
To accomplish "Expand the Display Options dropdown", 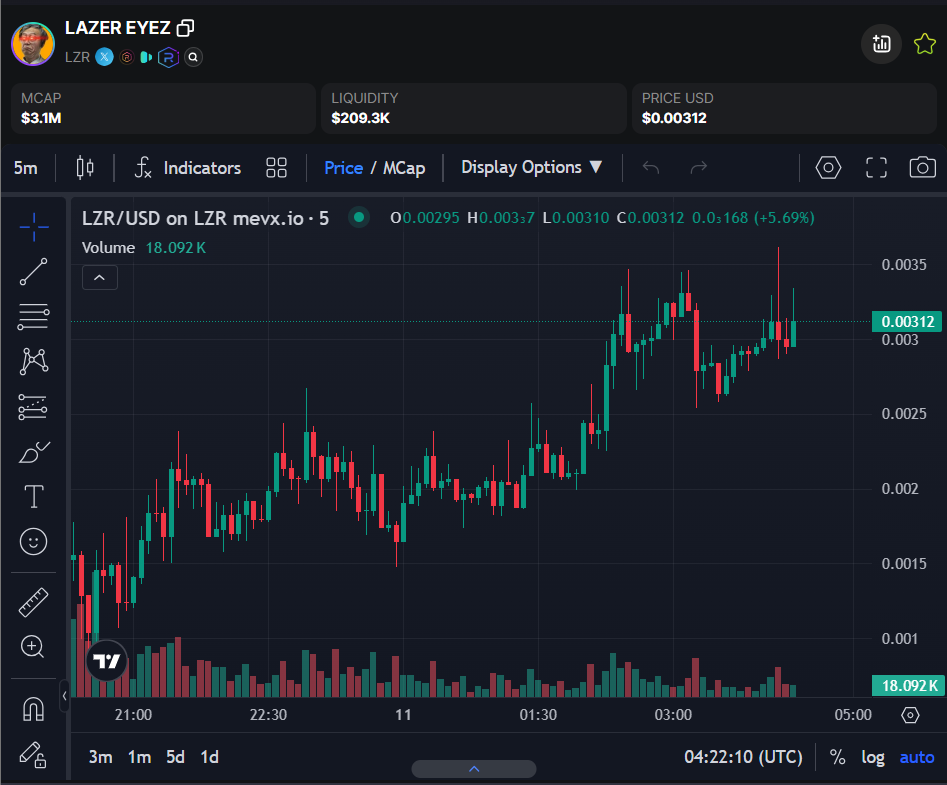I will 531,167.
